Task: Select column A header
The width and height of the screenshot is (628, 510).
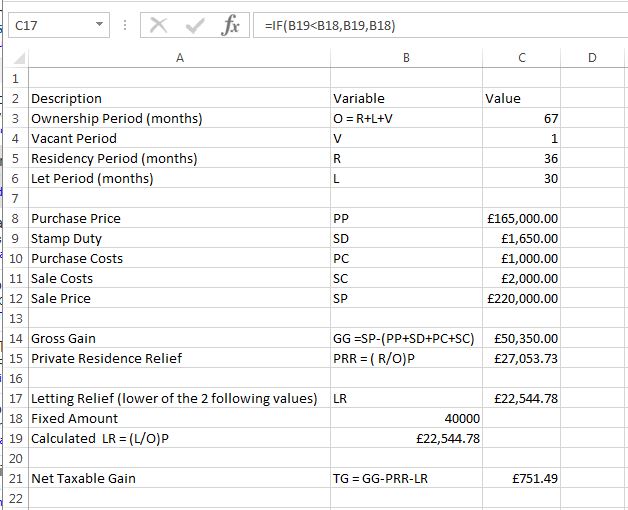Action: (x=178, y=58)
